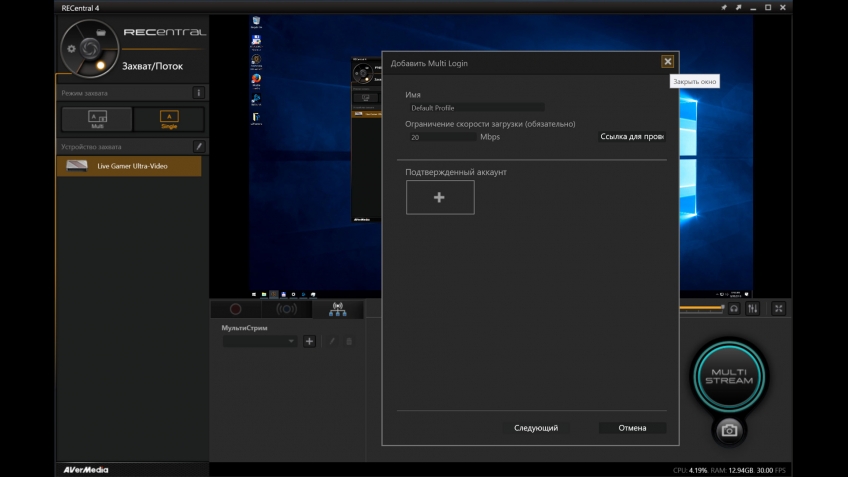Toggle fullscreen preview icon

[779, 309]
